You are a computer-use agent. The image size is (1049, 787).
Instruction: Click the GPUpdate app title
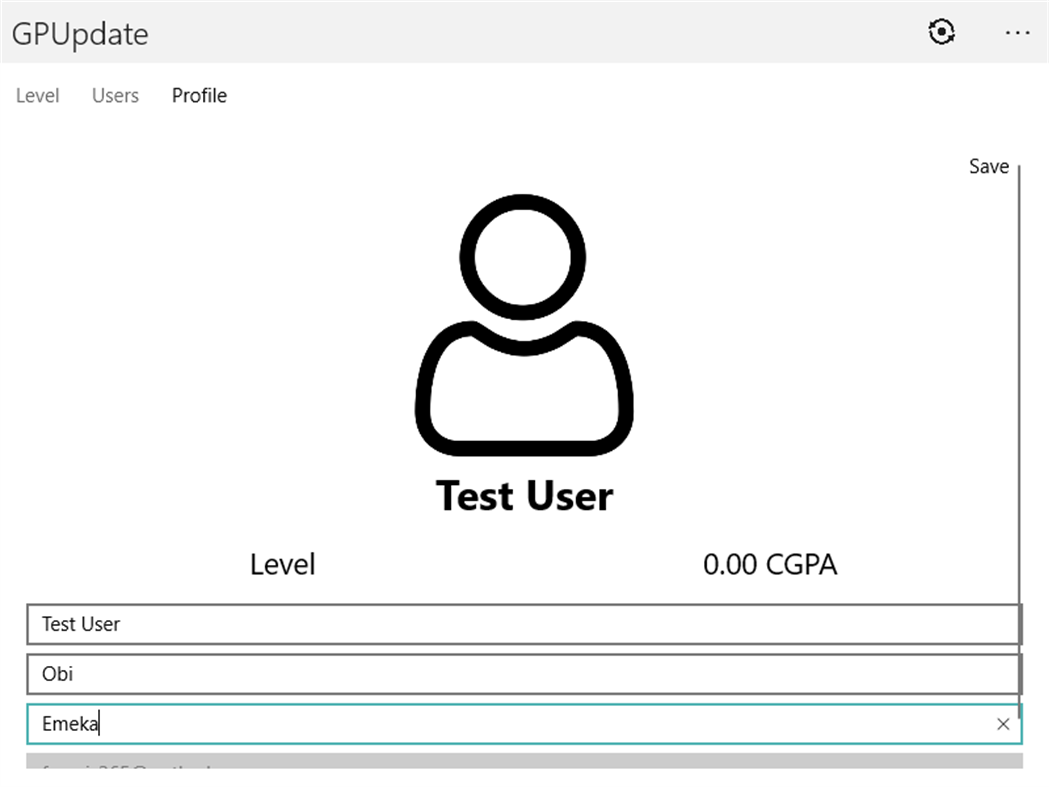79,33
